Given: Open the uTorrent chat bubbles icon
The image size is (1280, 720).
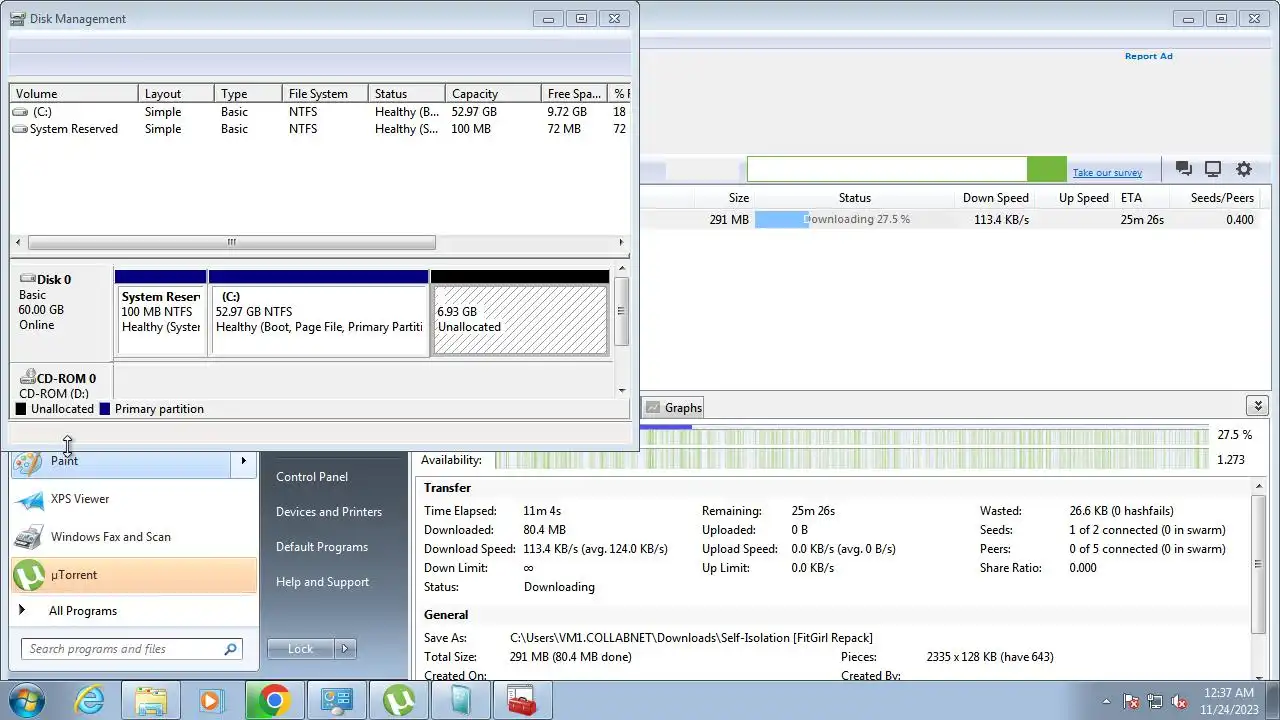Looking at the screenshot, I should tap(1184, 170).
